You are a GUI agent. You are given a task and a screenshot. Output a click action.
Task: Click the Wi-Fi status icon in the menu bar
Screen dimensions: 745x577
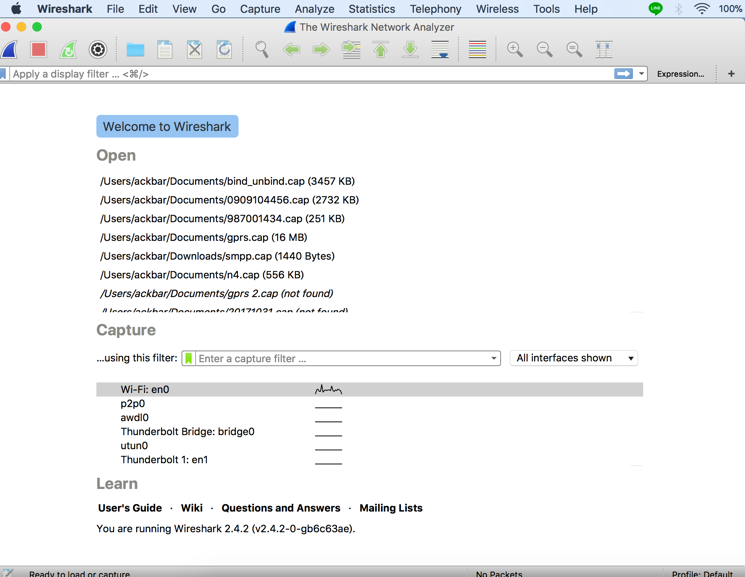[701, 9]
